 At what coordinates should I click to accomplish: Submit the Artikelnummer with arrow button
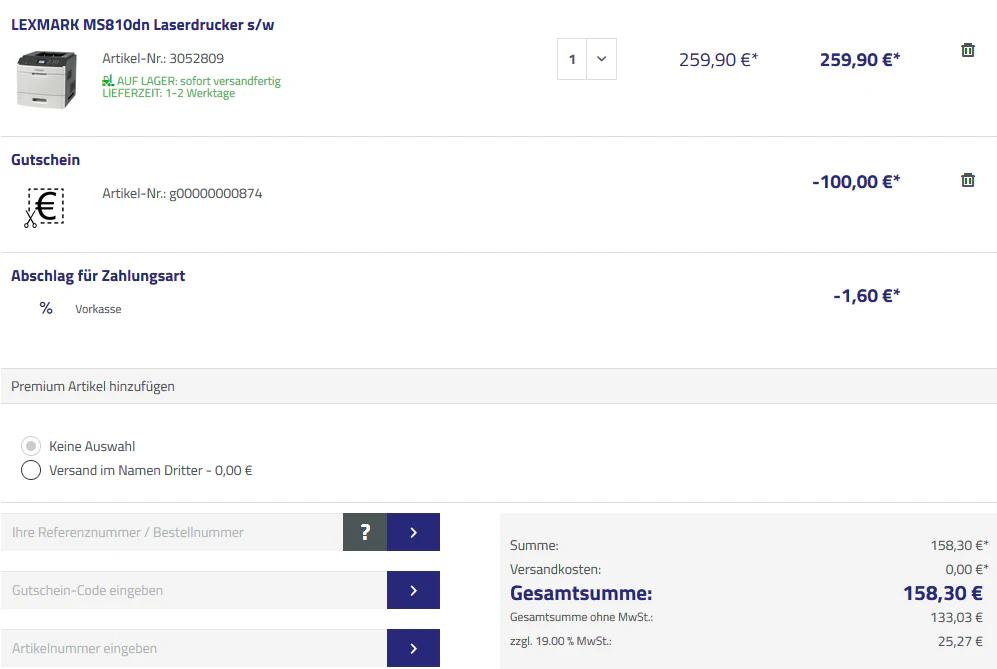413,648
